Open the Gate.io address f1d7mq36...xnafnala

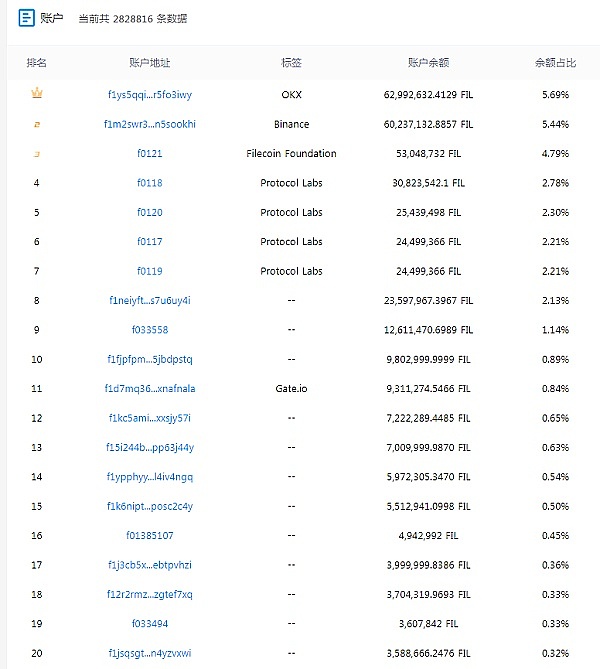tap(150, 388)
